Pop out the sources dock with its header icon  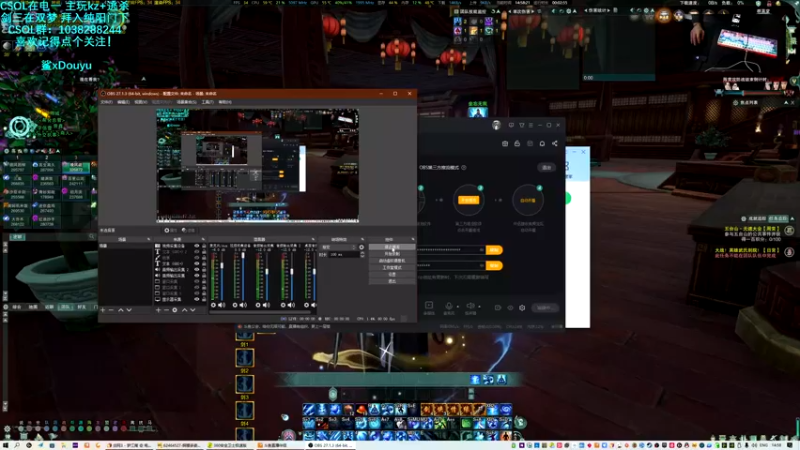(x=203, y=239)
